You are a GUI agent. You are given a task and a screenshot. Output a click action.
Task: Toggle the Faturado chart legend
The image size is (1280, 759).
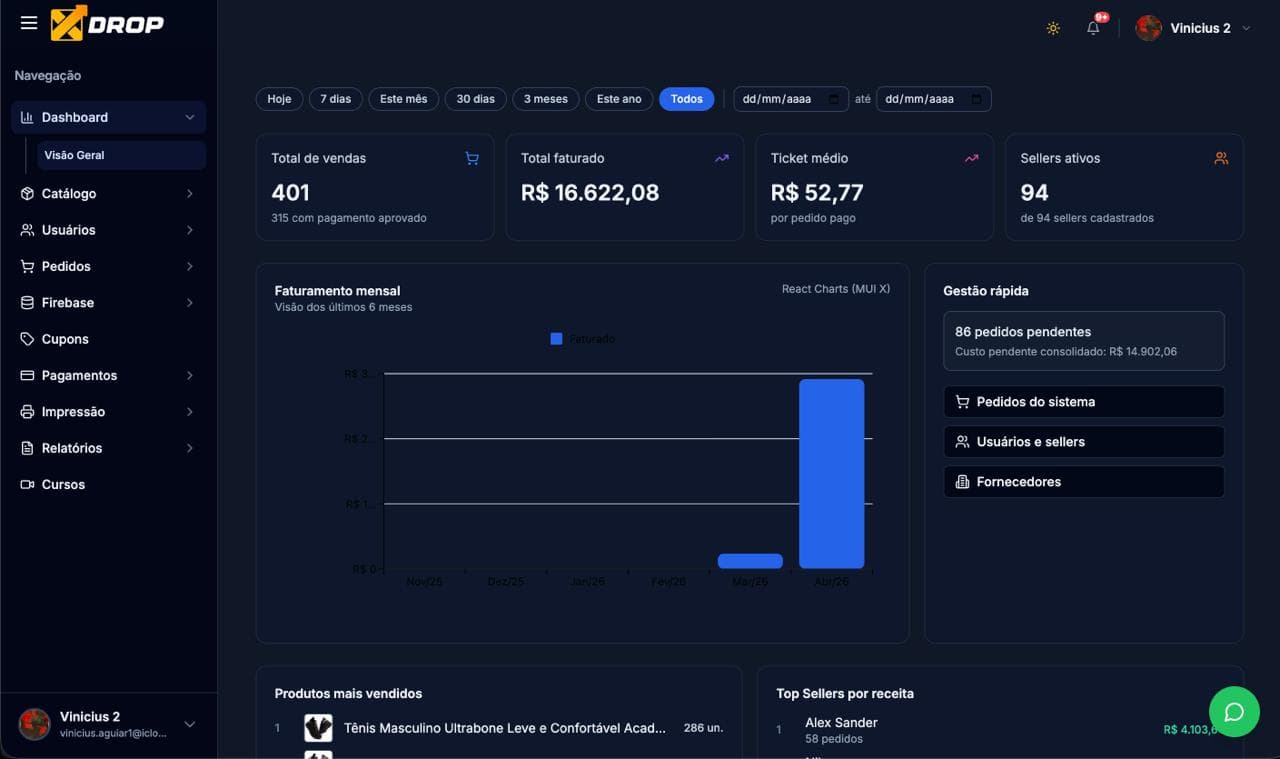pos(577,339)
